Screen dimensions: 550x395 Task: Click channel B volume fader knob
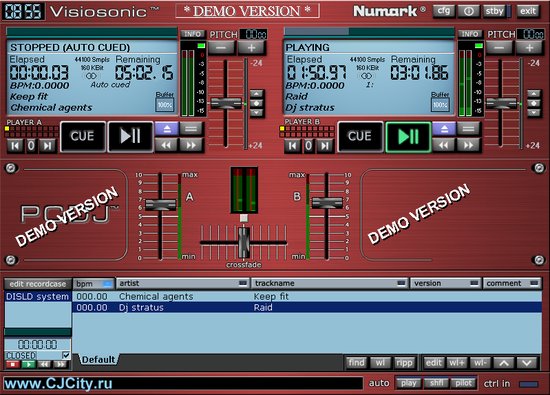[x=327, y=203]
